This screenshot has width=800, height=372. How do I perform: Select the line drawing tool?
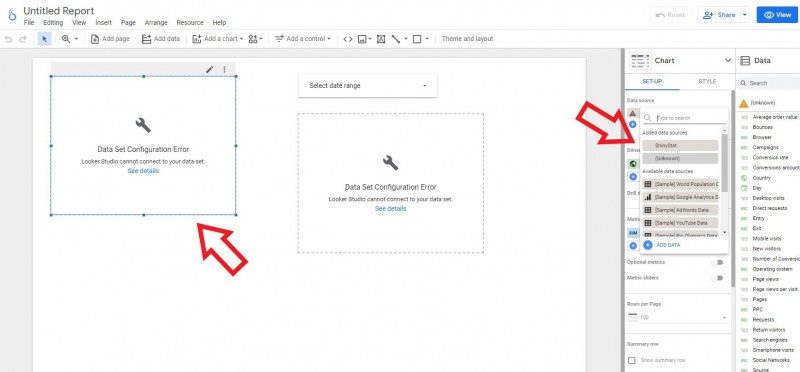coord(396,39)
